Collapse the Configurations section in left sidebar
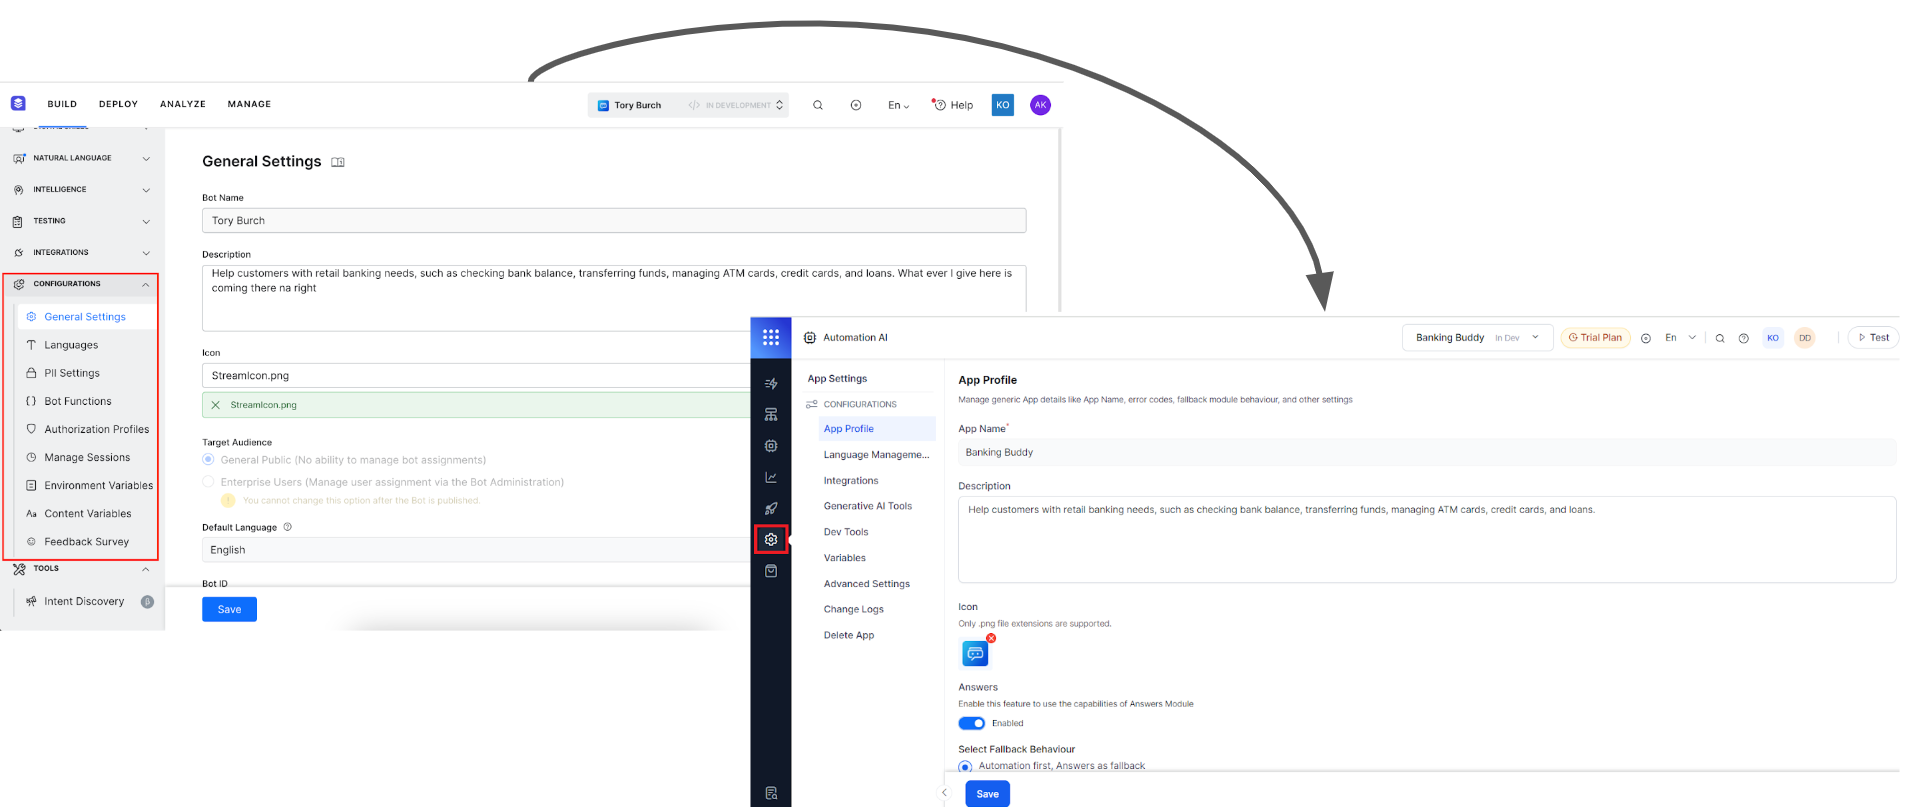This screenshot has width=1912, height=807. pyautogui.click(x=146, y=285)
